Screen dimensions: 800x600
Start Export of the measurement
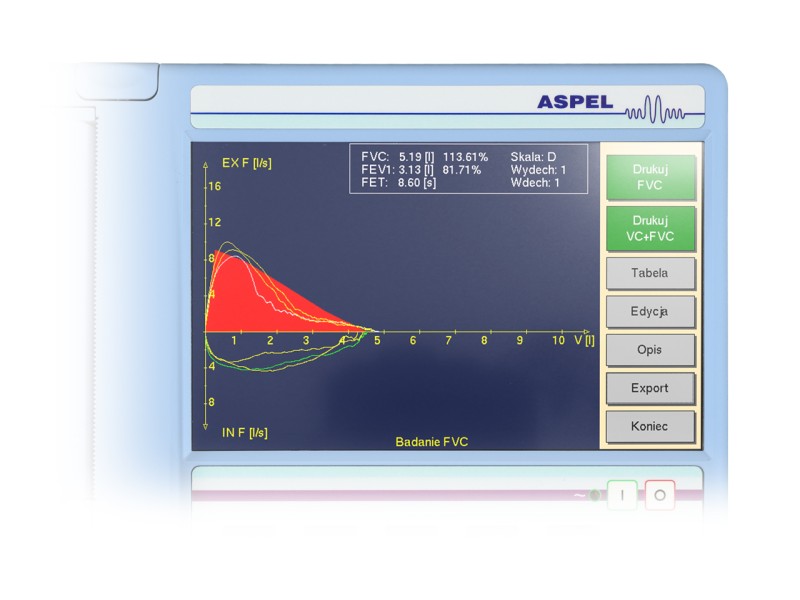coord(650,388)
